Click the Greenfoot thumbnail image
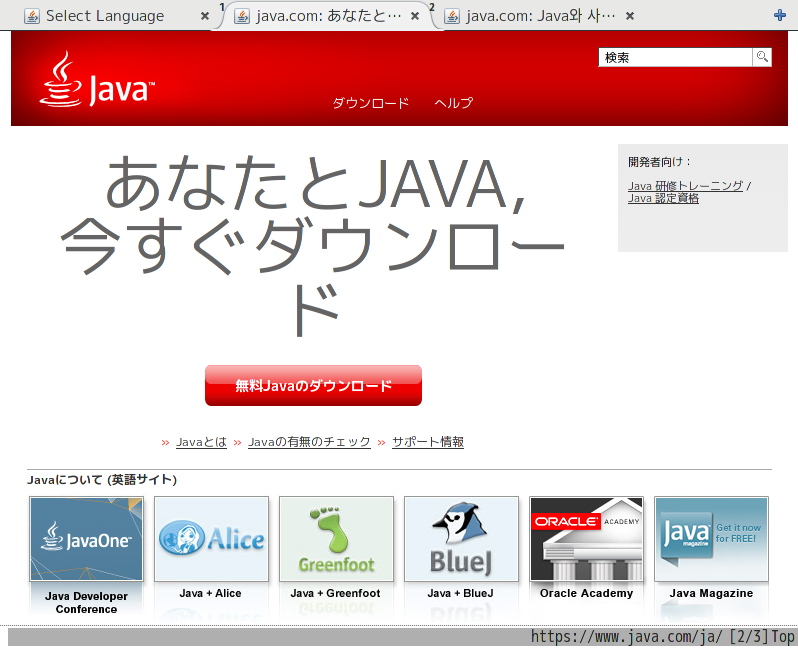Screen dimensions: 798x648 click(x=336, y=539)
